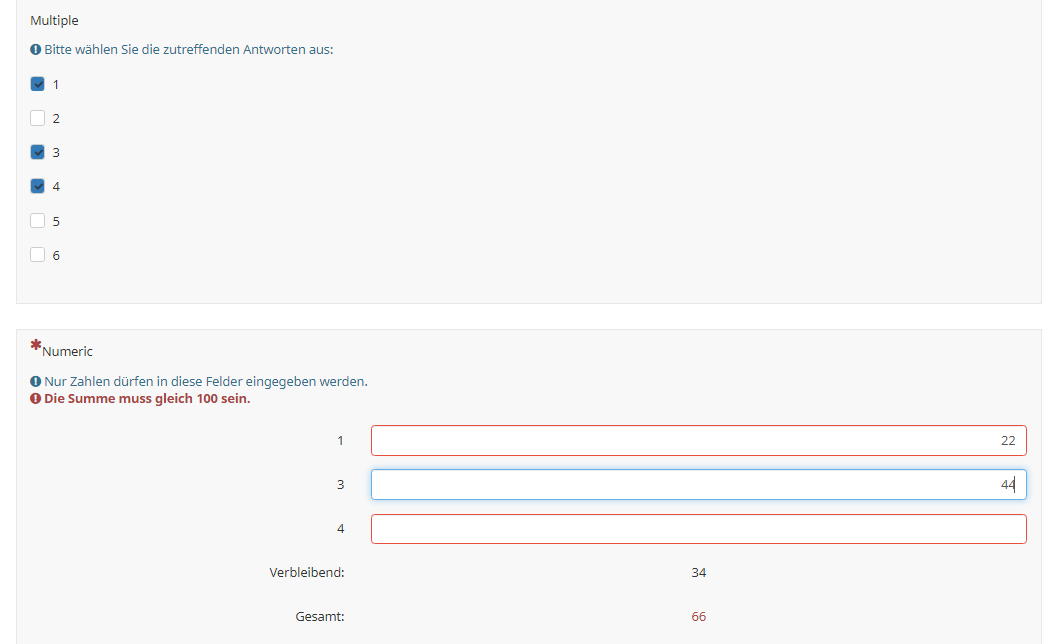Click the info icon beside 'Nur Zahlen dürfen'
1060x644 pixels.
pyautogui.click(x=36, y=381)
